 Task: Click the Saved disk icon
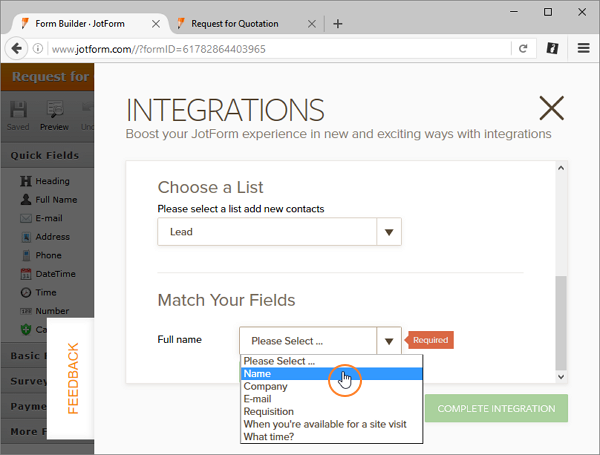click(x=19, y=111)
